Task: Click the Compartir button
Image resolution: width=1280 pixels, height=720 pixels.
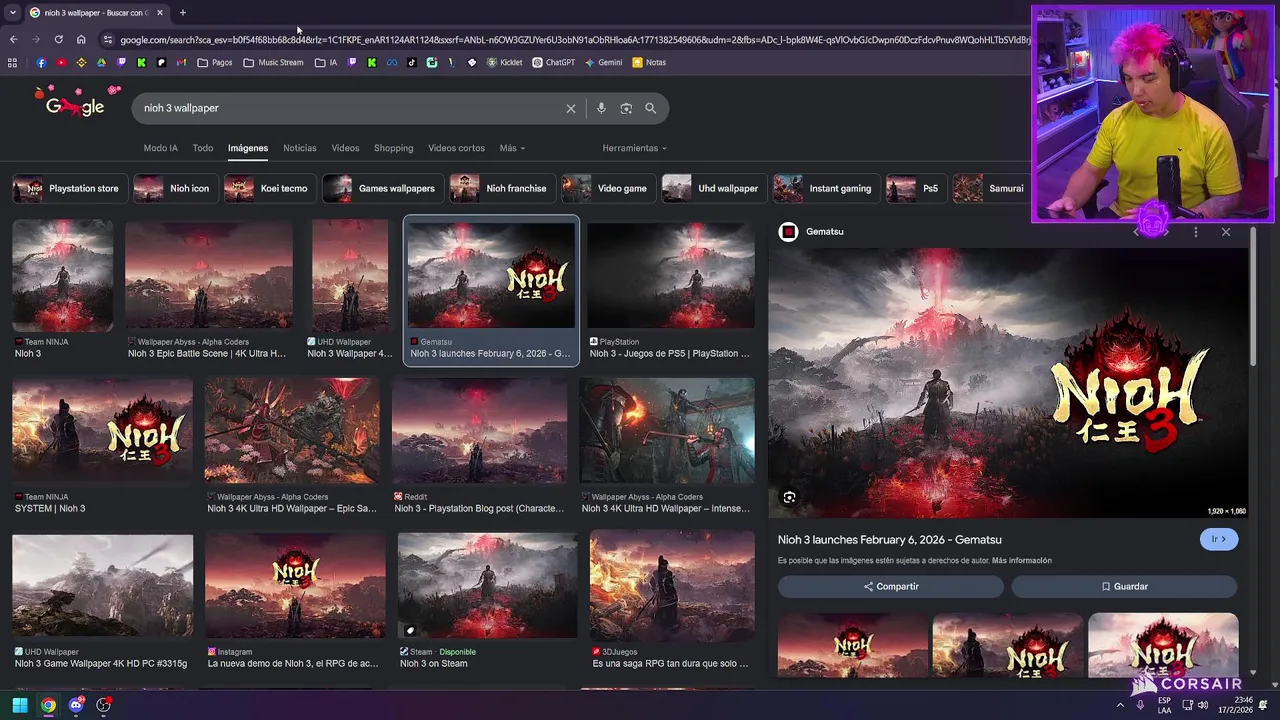Action: click(x=891, y=586)
